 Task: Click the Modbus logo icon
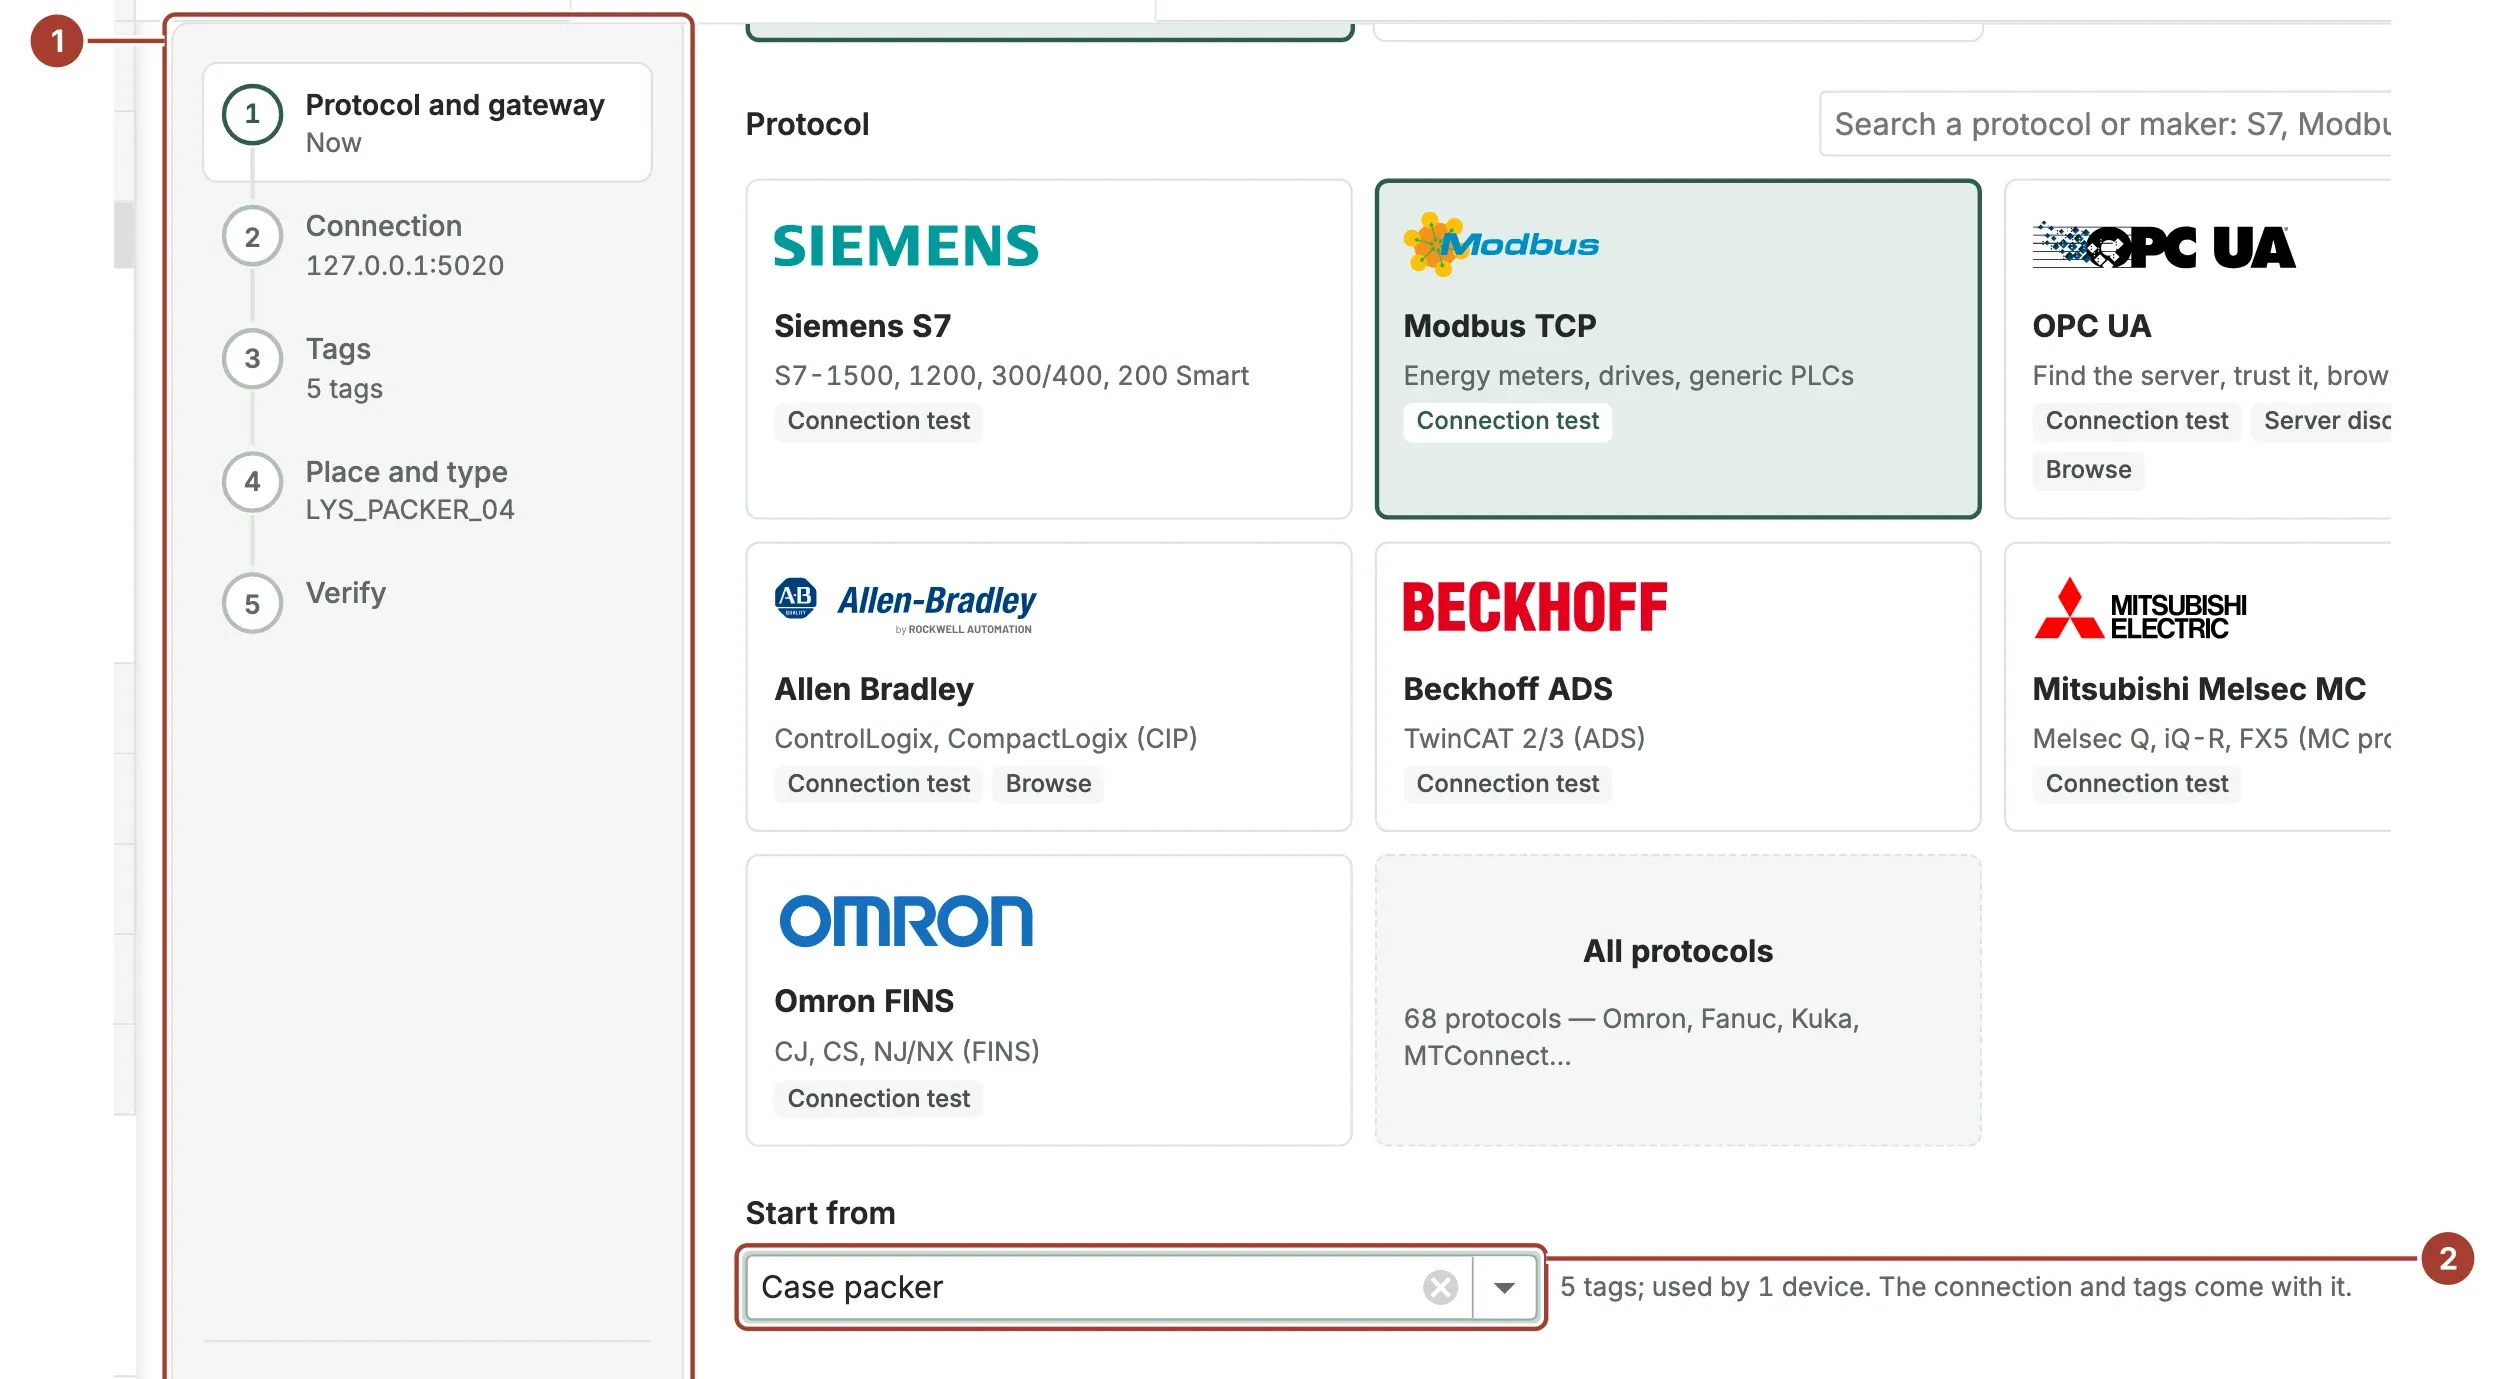[1501, 244]
